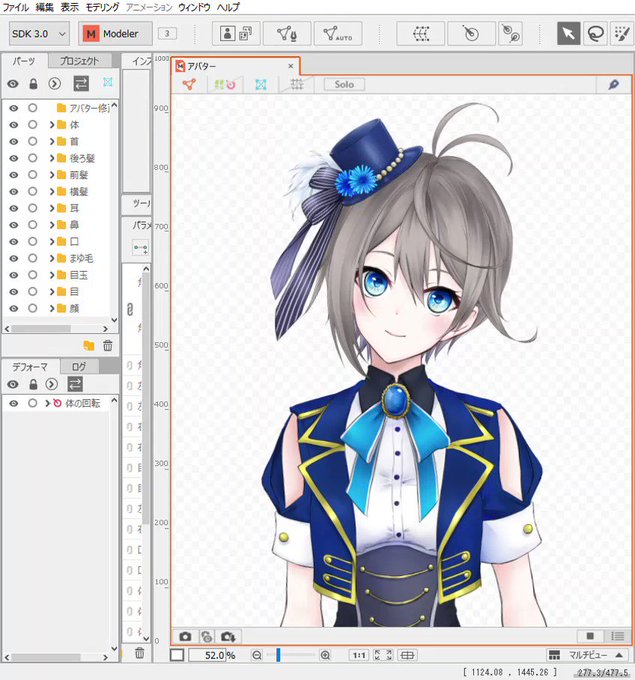The height and width of the screenshot is (680, 635).
Task: Click the trash icon below Parts list
Action: (x=108, y=346)
